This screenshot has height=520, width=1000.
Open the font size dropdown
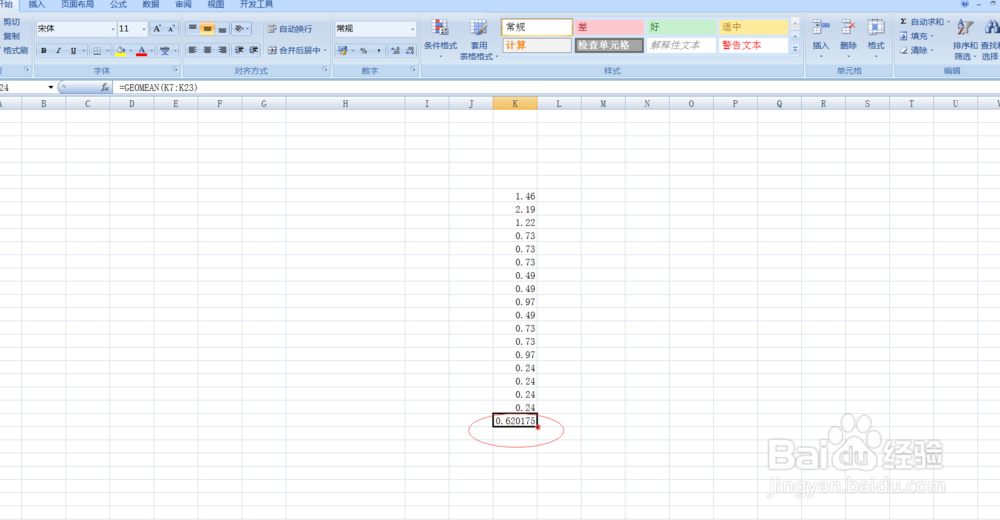[143, 29]
